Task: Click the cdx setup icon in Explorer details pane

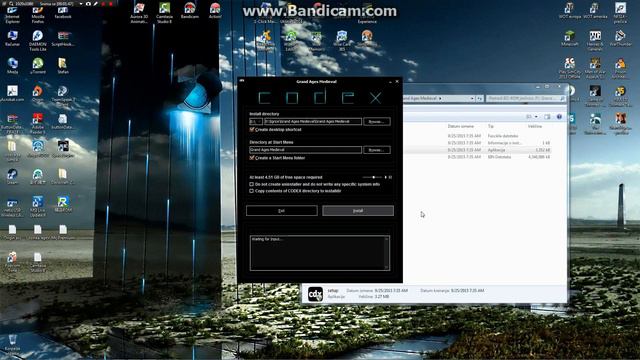Action: click(315, 294)
